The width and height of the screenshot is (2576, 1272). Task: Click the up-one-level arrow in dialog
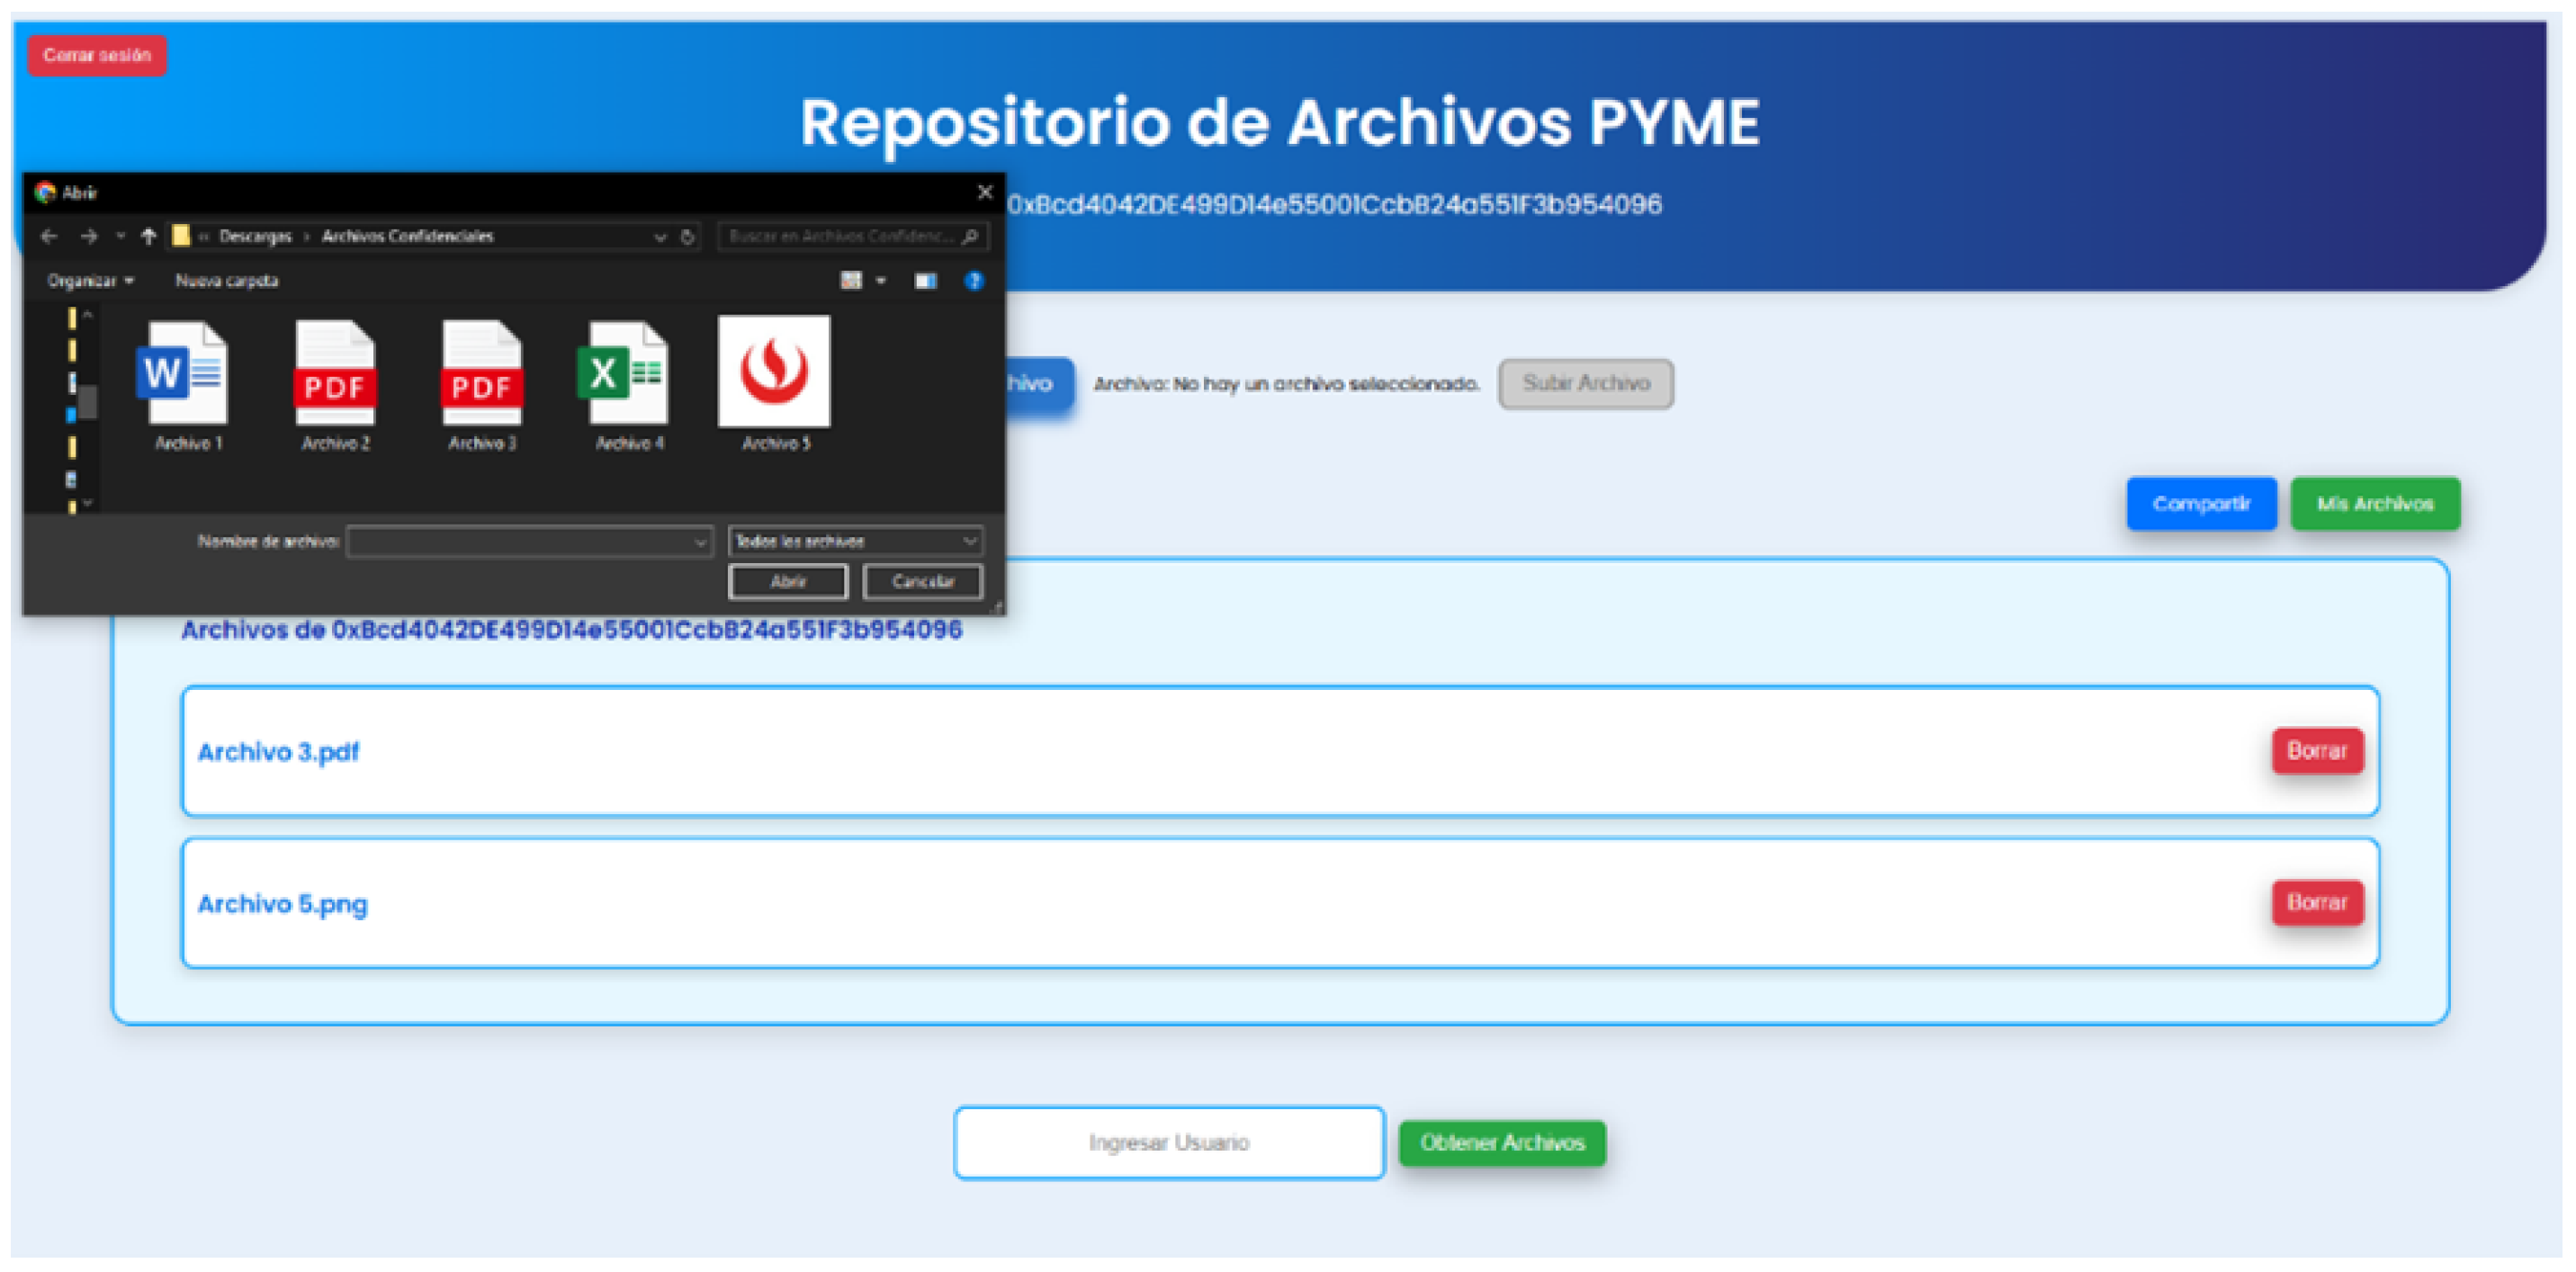click(x=149, y=237)
